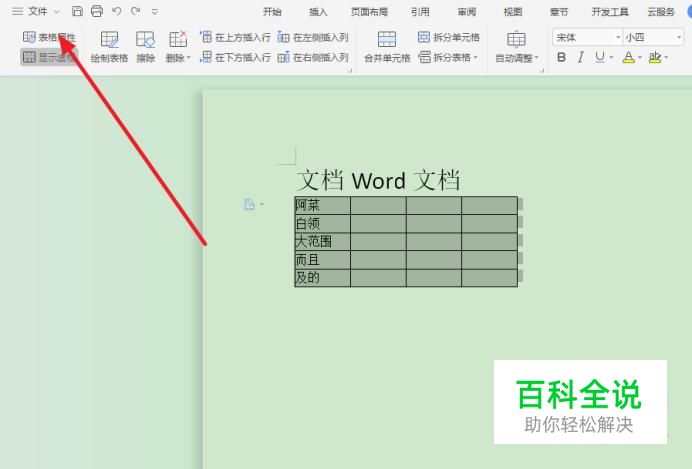Click the table cell containing 白领
The height and width of the screenshot is (469, 692).
[323, 224]
